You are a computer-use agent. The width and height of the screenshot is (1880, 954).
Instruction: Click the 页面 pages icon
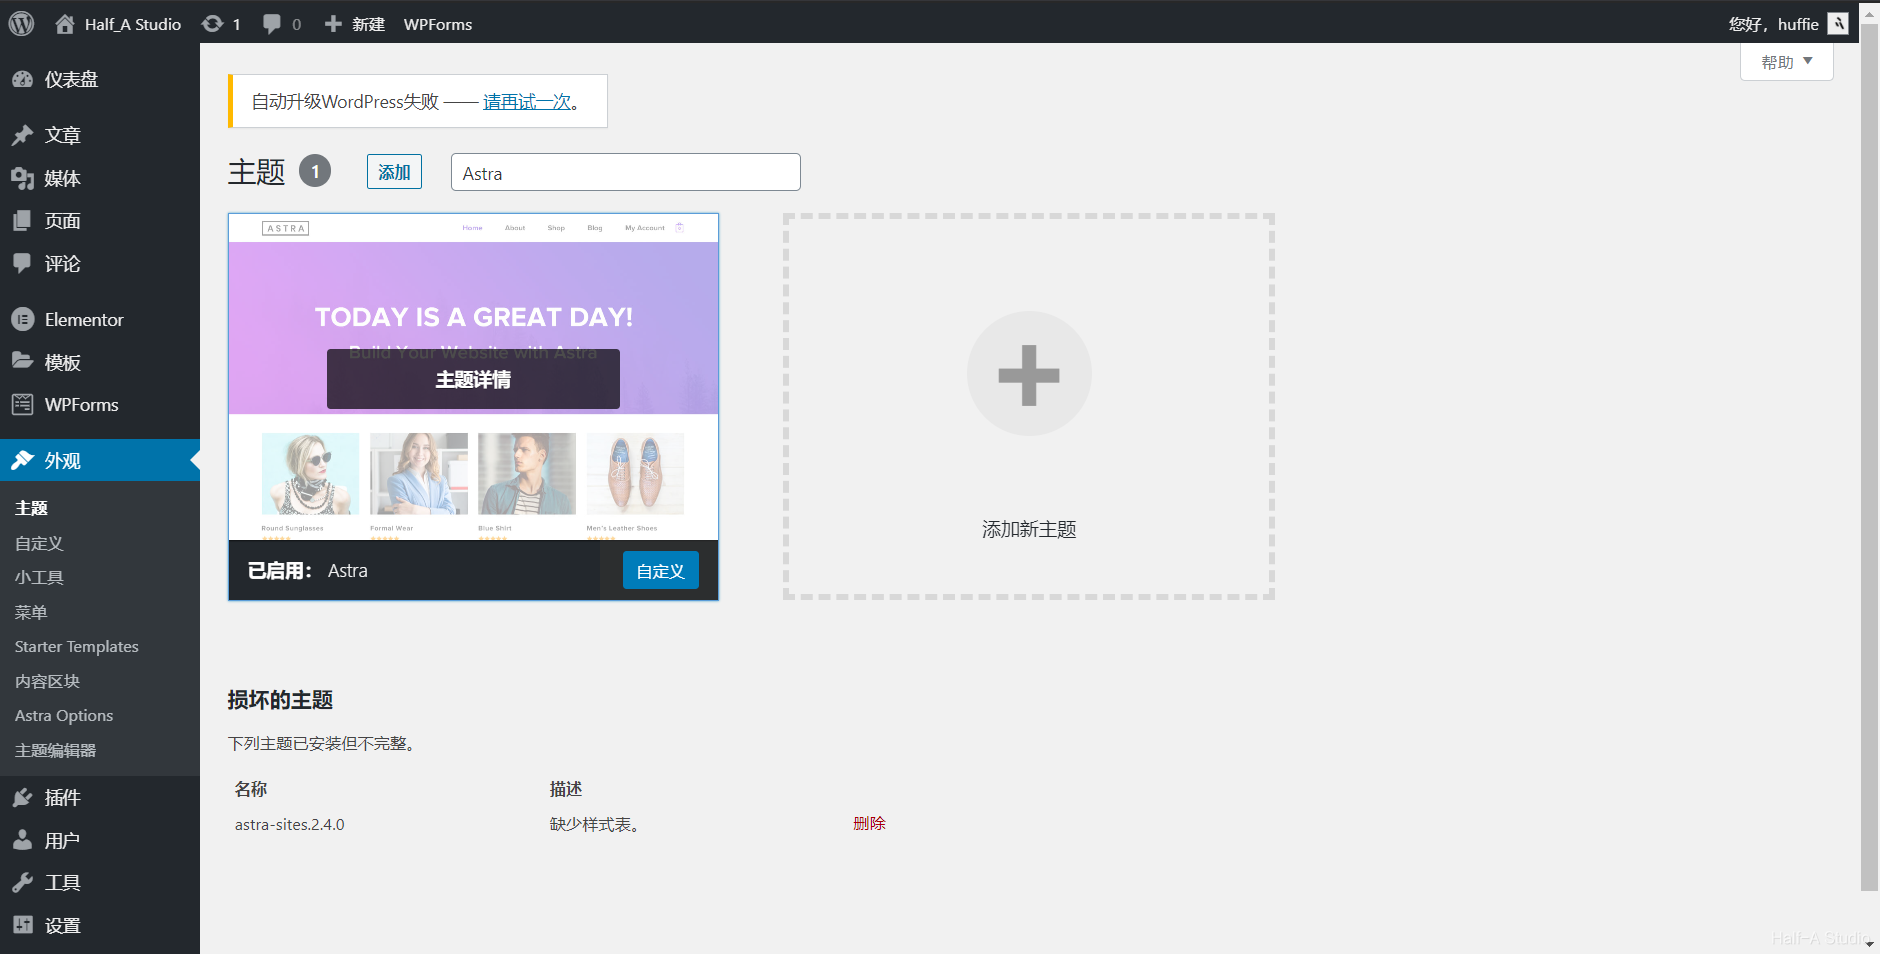pos(22,221)
